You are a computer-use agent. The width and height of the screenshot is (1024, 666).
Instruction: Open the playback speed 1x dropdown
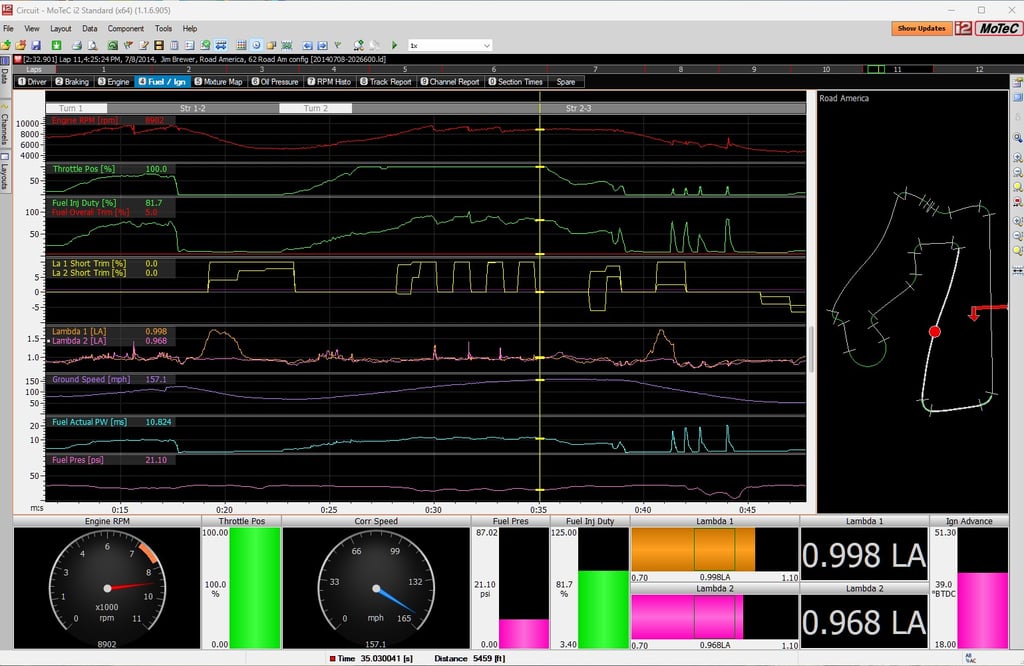pyautogui.click(x=486, y=45)
